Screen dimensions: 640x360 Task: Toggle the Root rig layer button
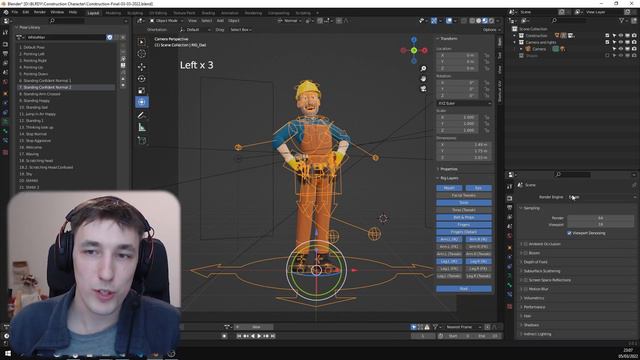(x=464, y=289)
